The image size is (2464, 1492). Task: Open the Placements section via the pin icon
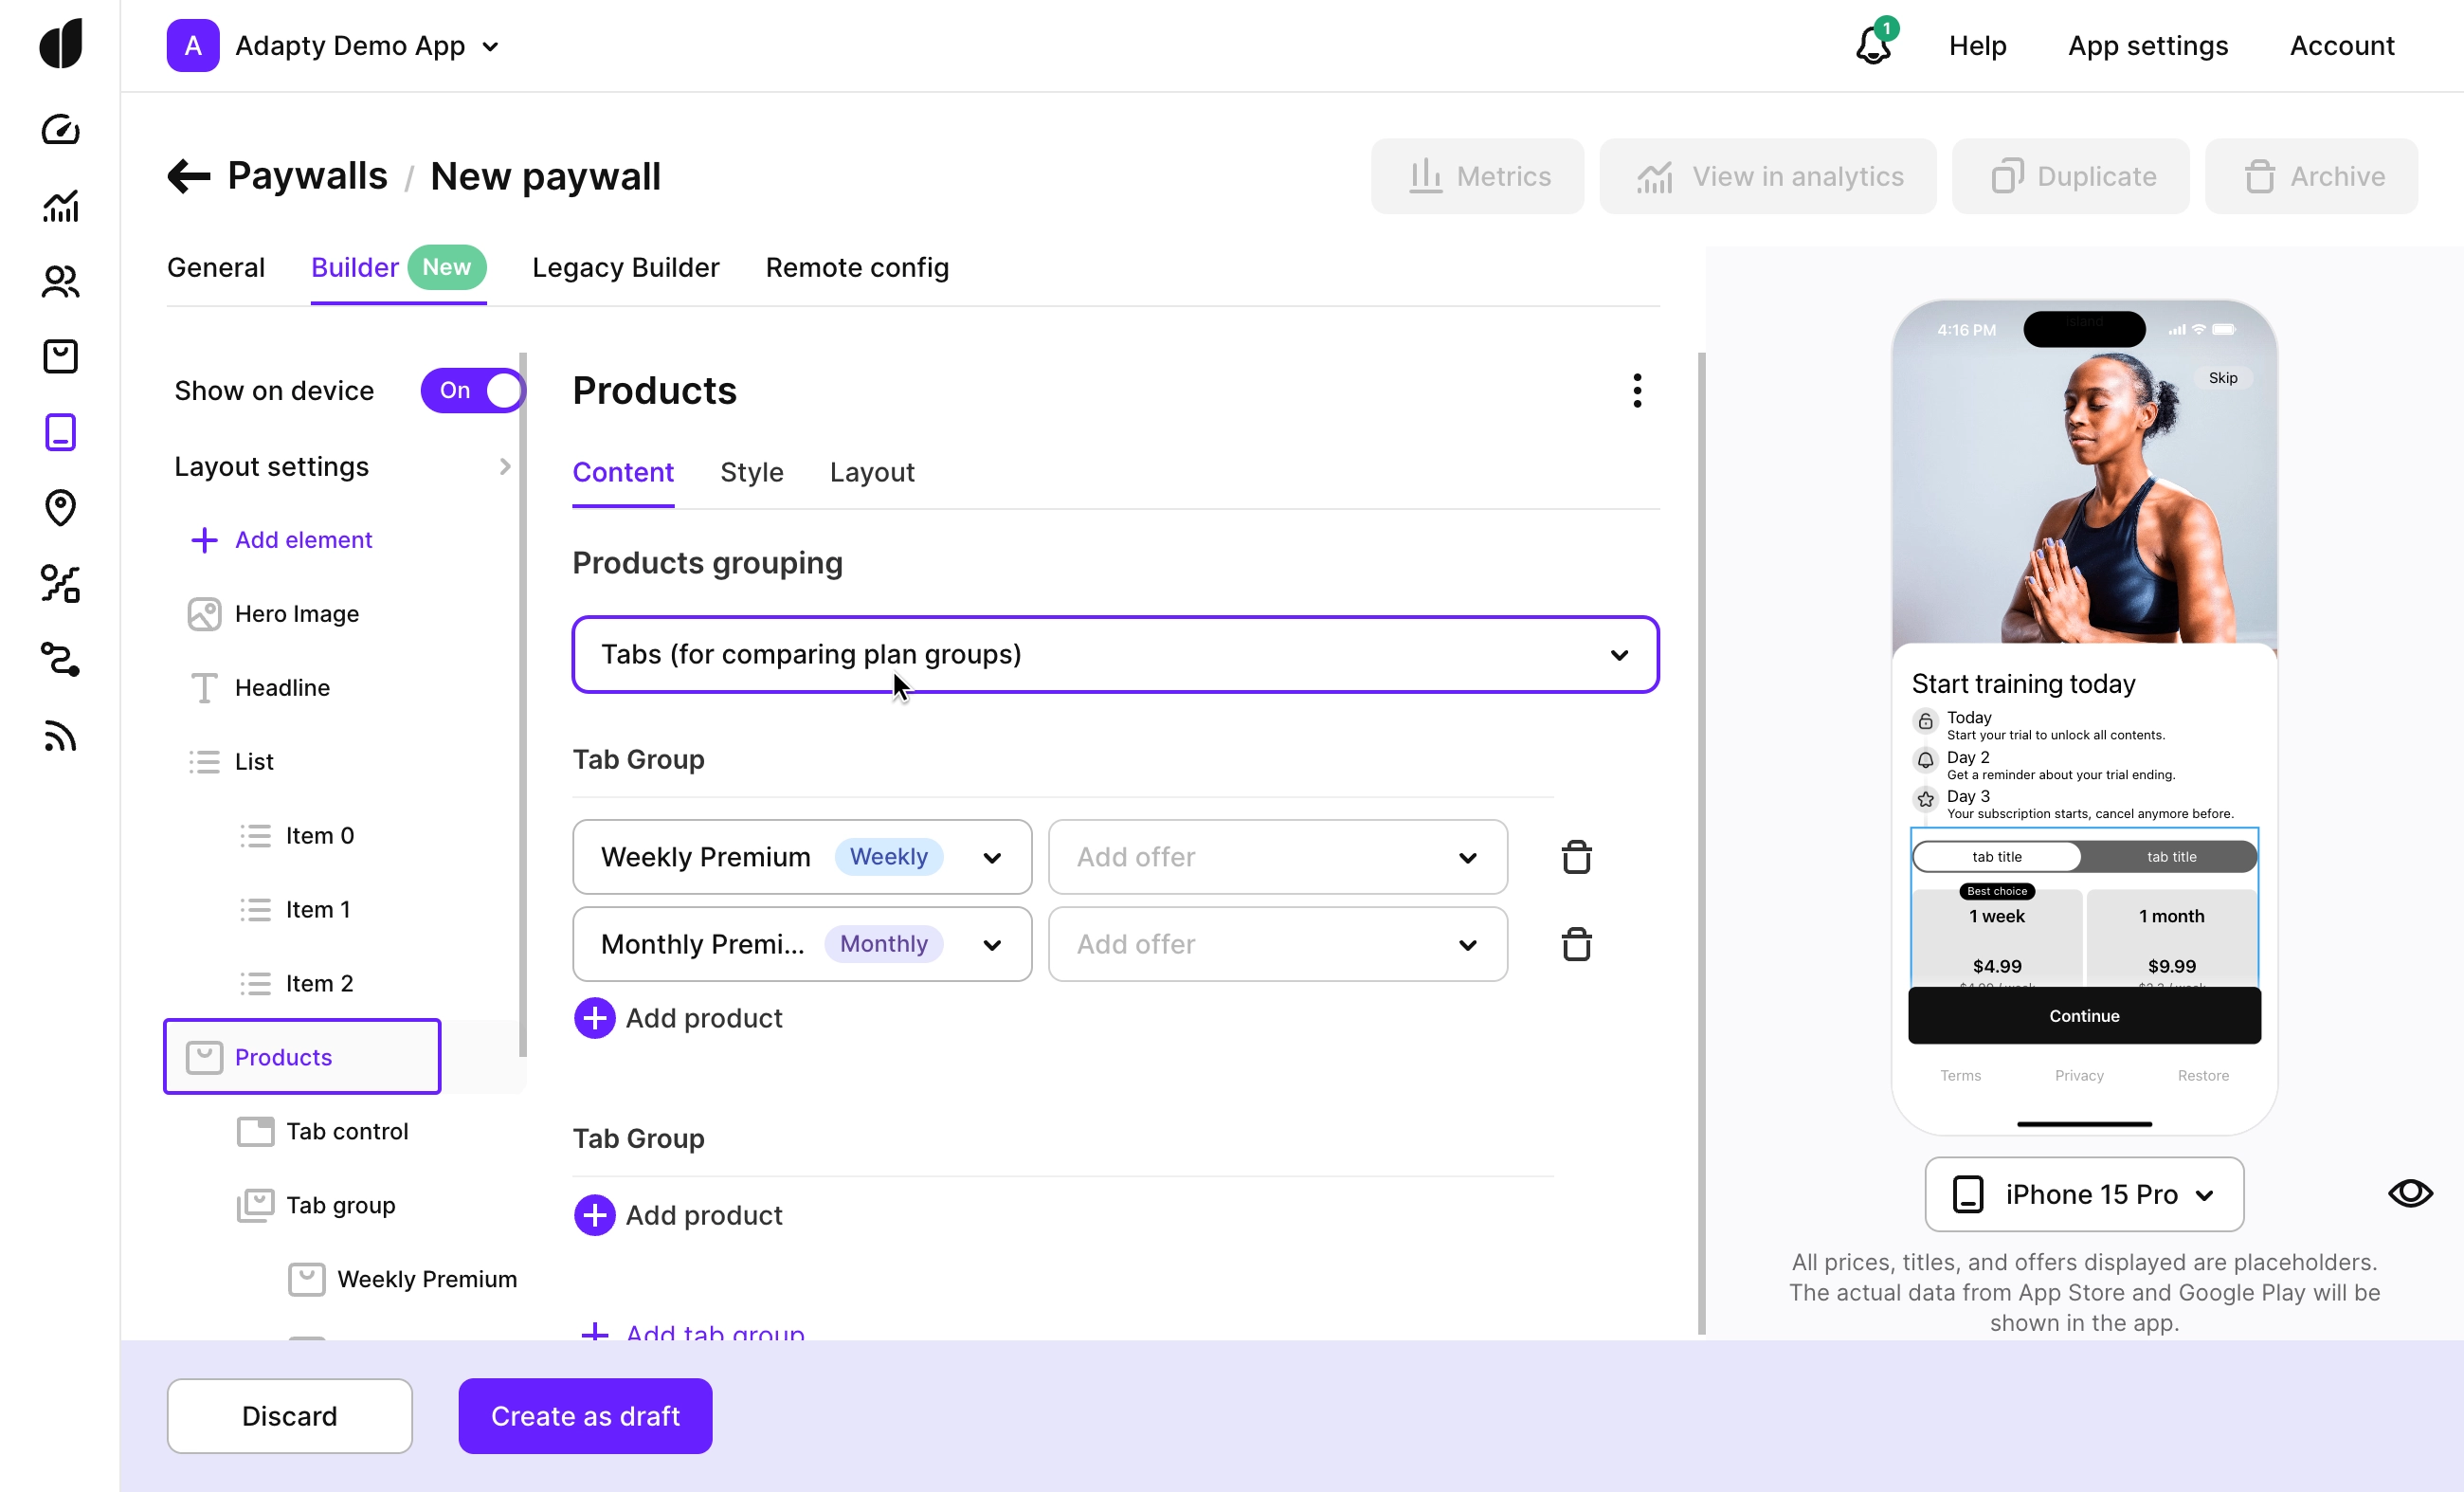[60, 508]
